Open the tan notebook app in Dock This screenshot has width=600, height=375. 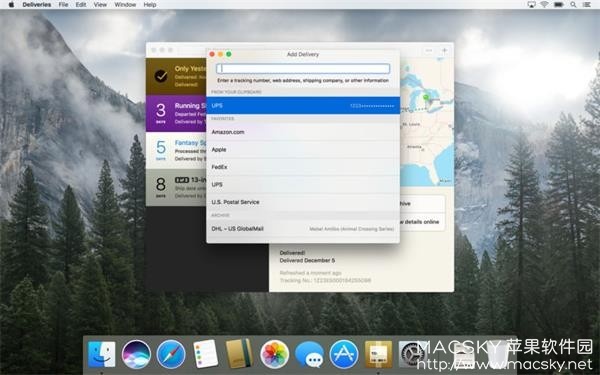click(x=240, y=354)
